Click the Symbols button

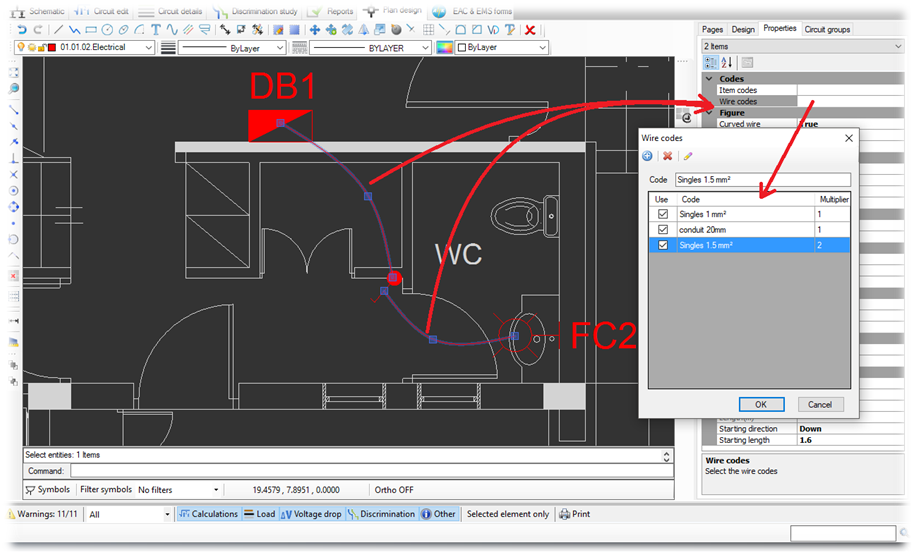pyautogui.click(x=48, y=489)
